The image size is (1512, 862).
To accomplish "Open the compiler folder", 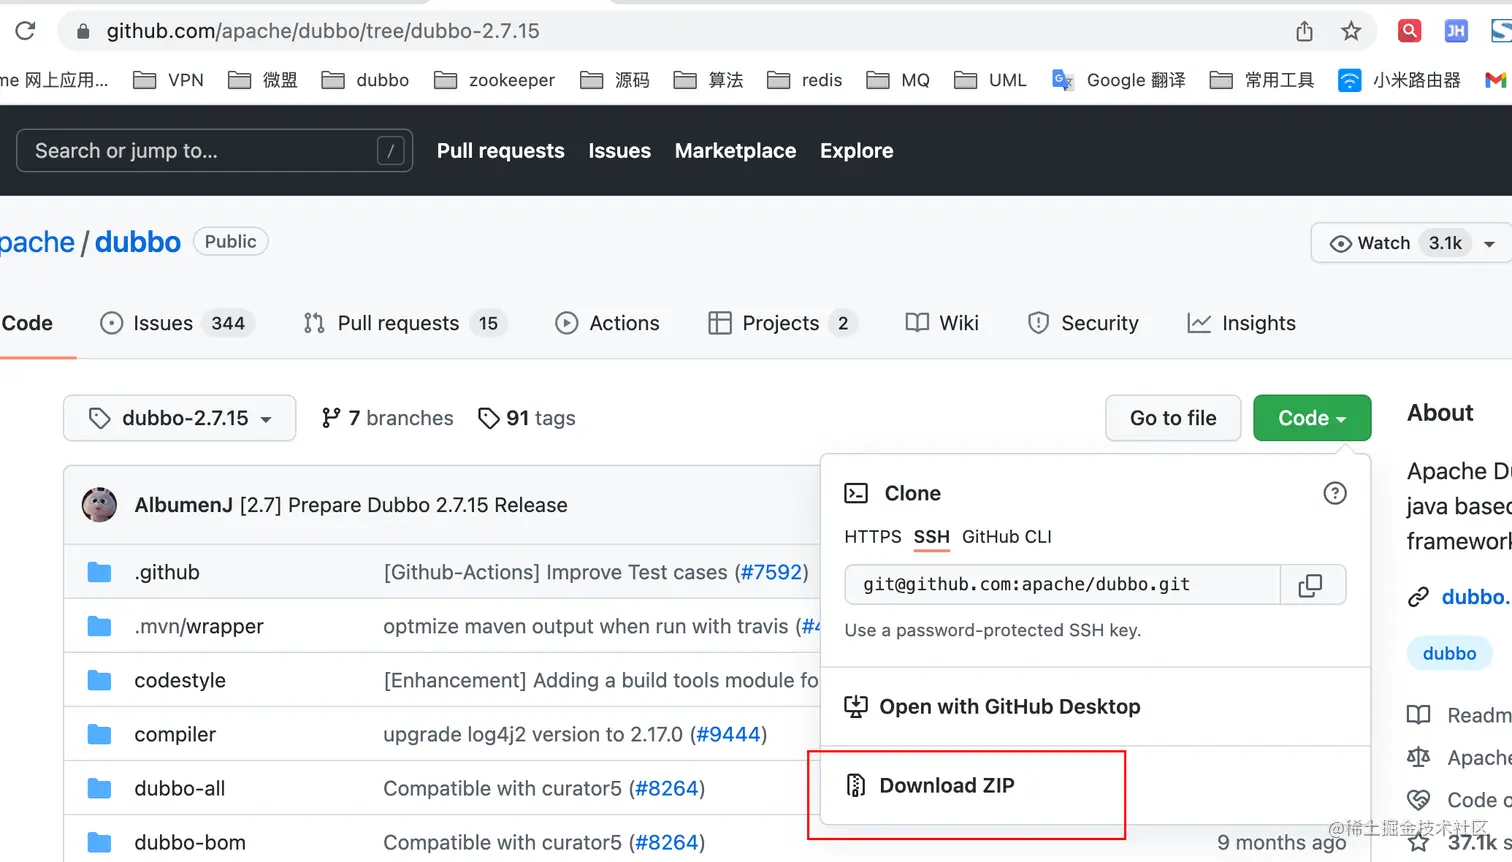I will [x=175, y=734].
